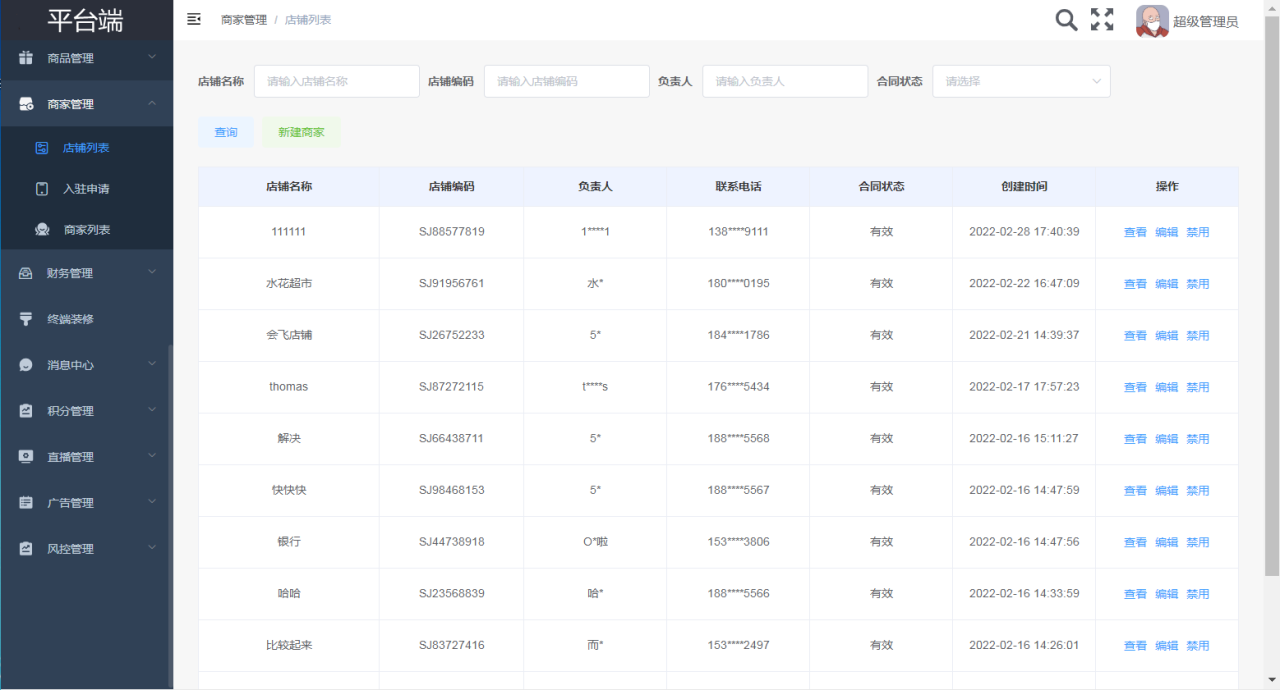Viewport: 1280px width, 690px height.
Task: Click the 入驻申请 icon in sidebar
Action: 42,189
